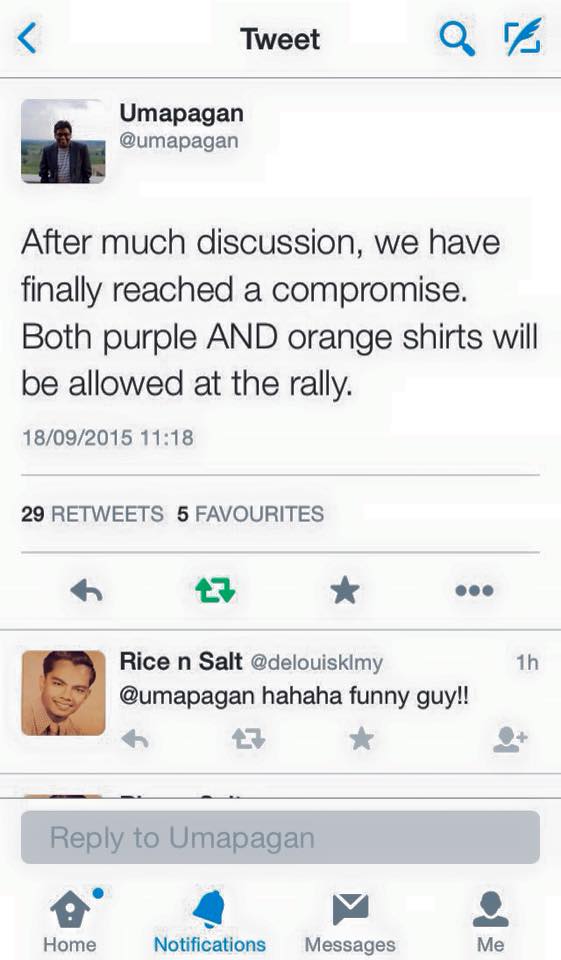Image resolution: width=561 pixels, height=960 pixels.
Task: Focus the Reply to Umapagan field
Action: pyautogui.click(x=280, y=837)
